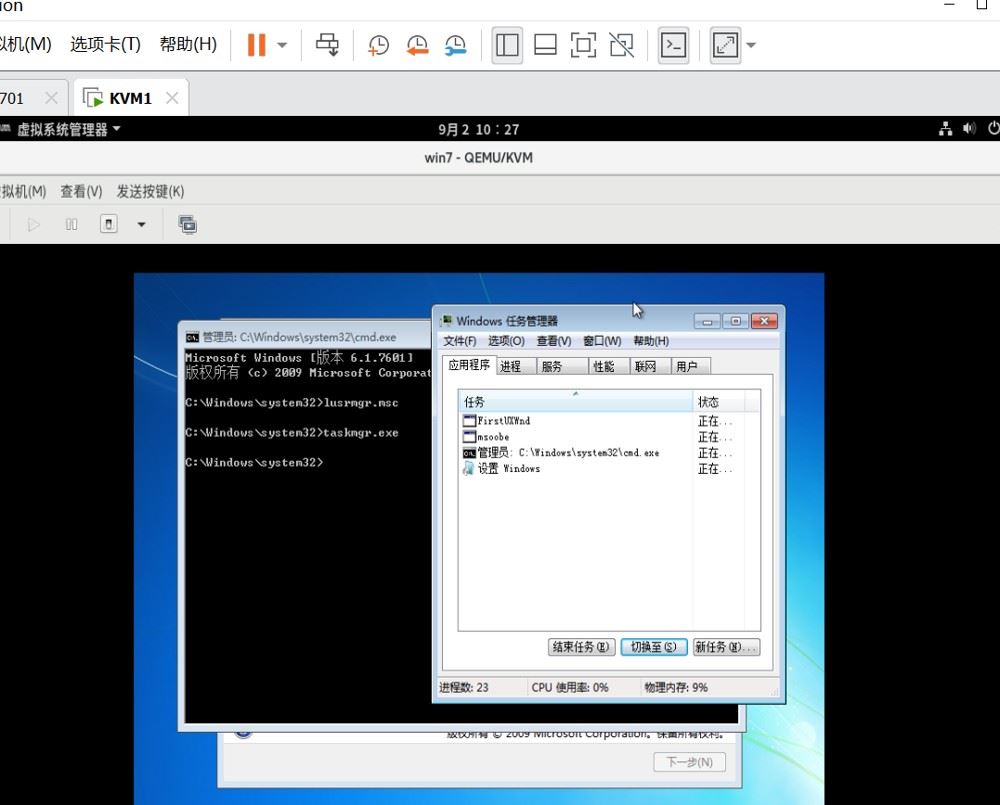Sort by the 状态 column header

[x=718, y=402]
